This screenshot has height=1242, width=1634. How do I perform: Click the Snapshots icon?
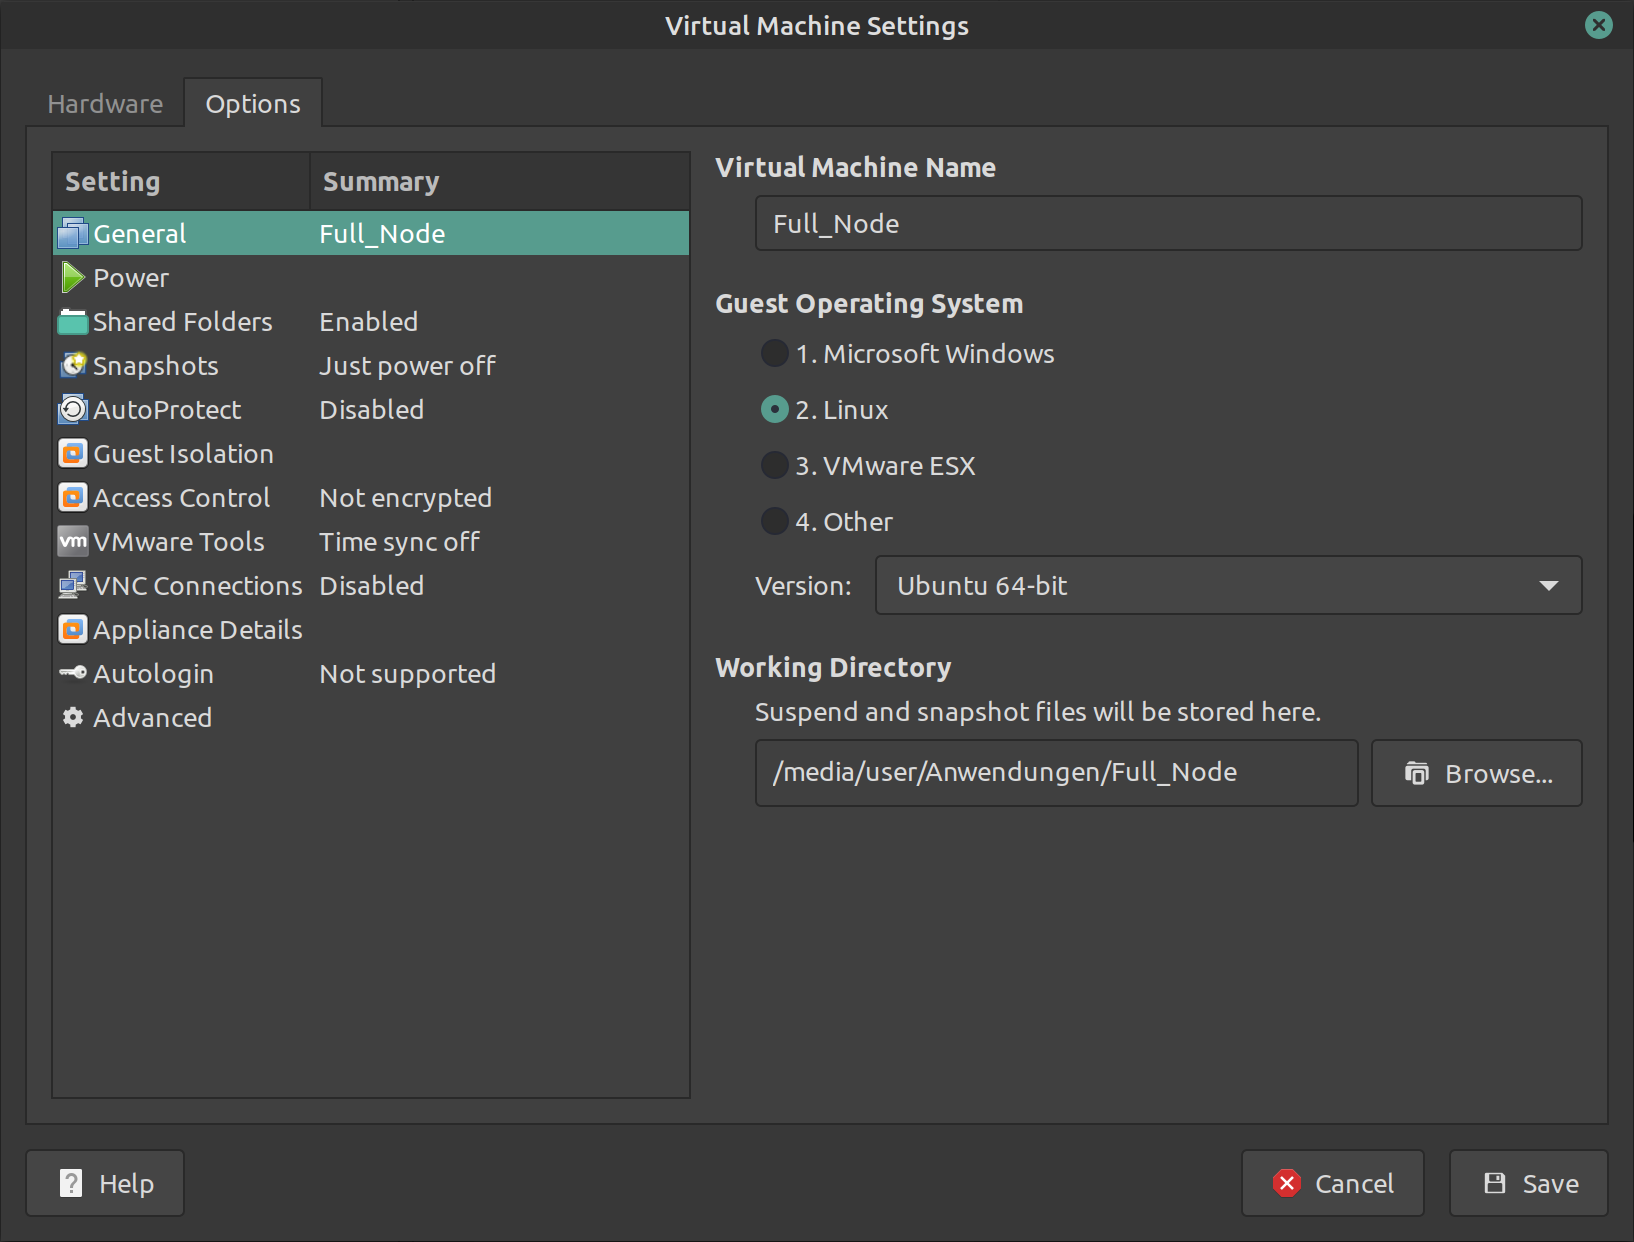(73, 365)
